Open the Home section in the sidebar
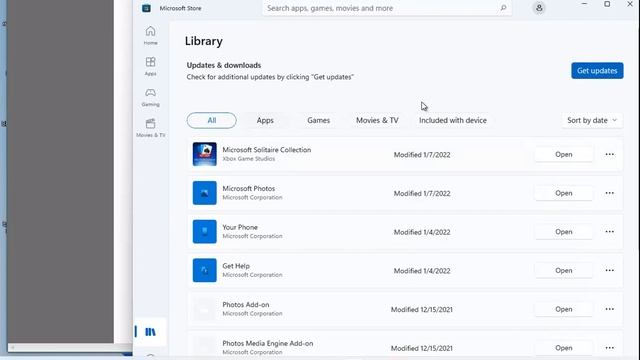The width and height of the screenshot is (640, 360). click(x=150, y=35)
